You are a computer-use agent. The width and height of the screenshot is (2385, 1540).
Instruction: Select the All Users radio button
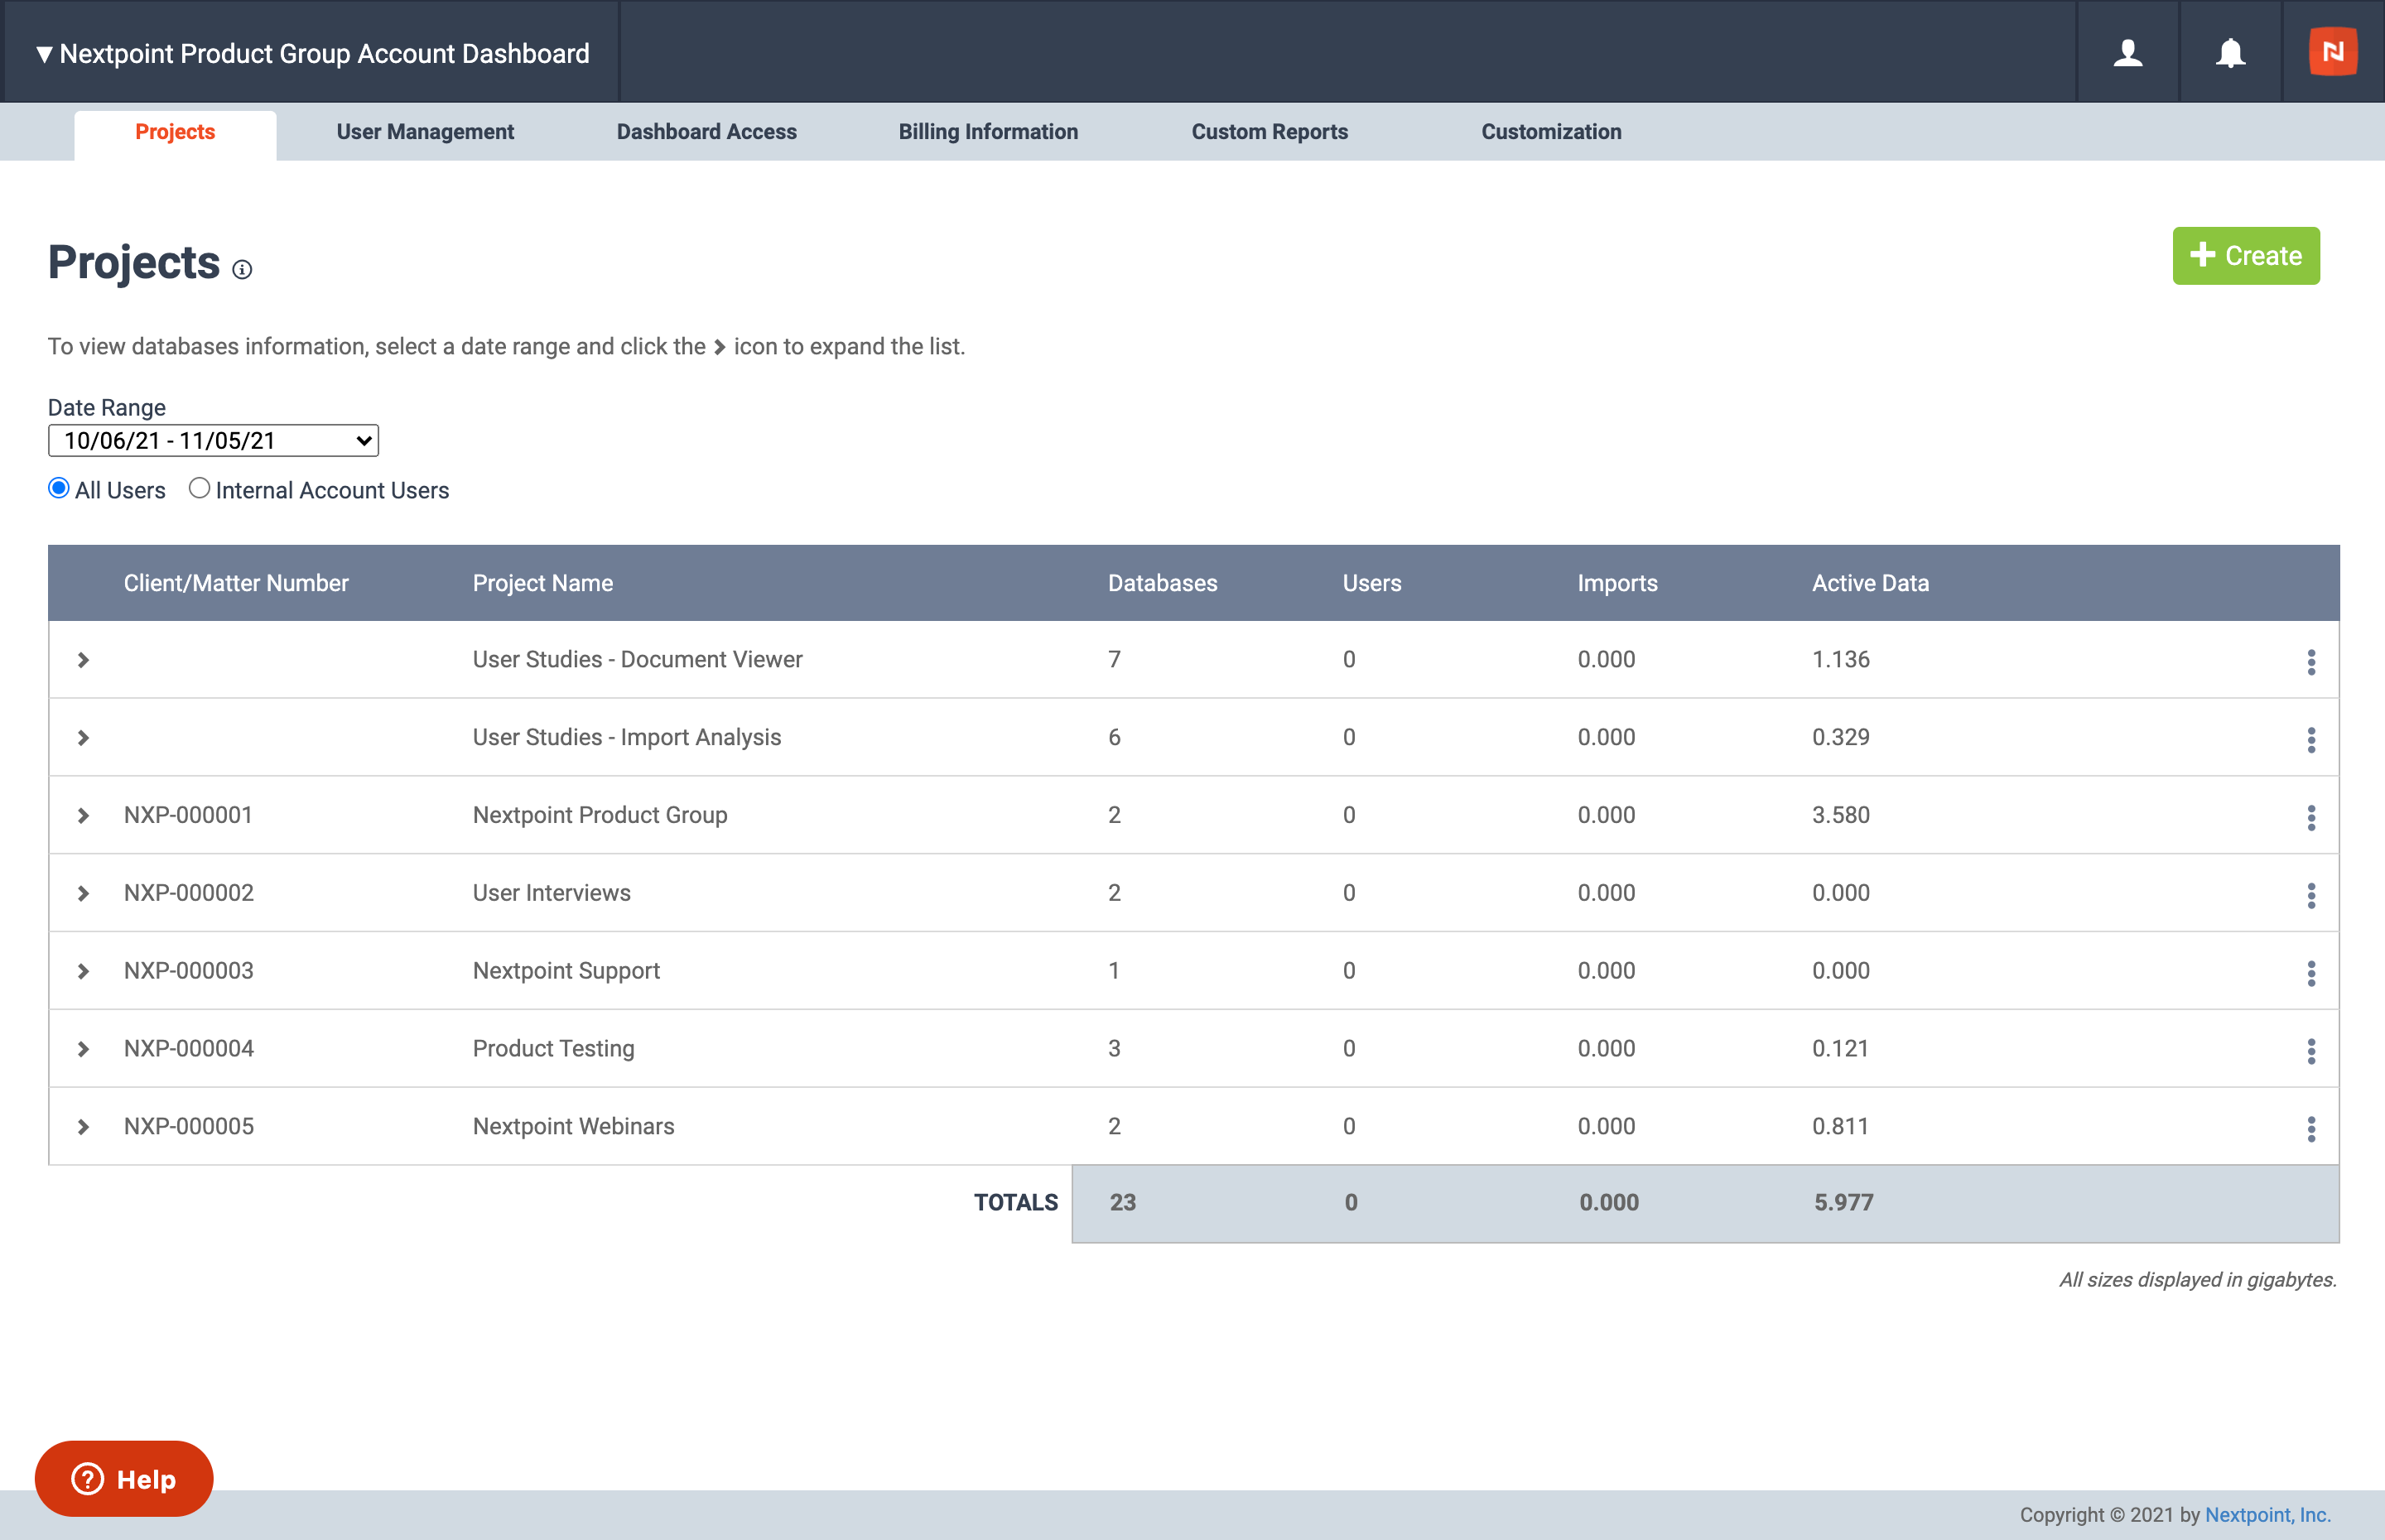(x=59, y=488)
